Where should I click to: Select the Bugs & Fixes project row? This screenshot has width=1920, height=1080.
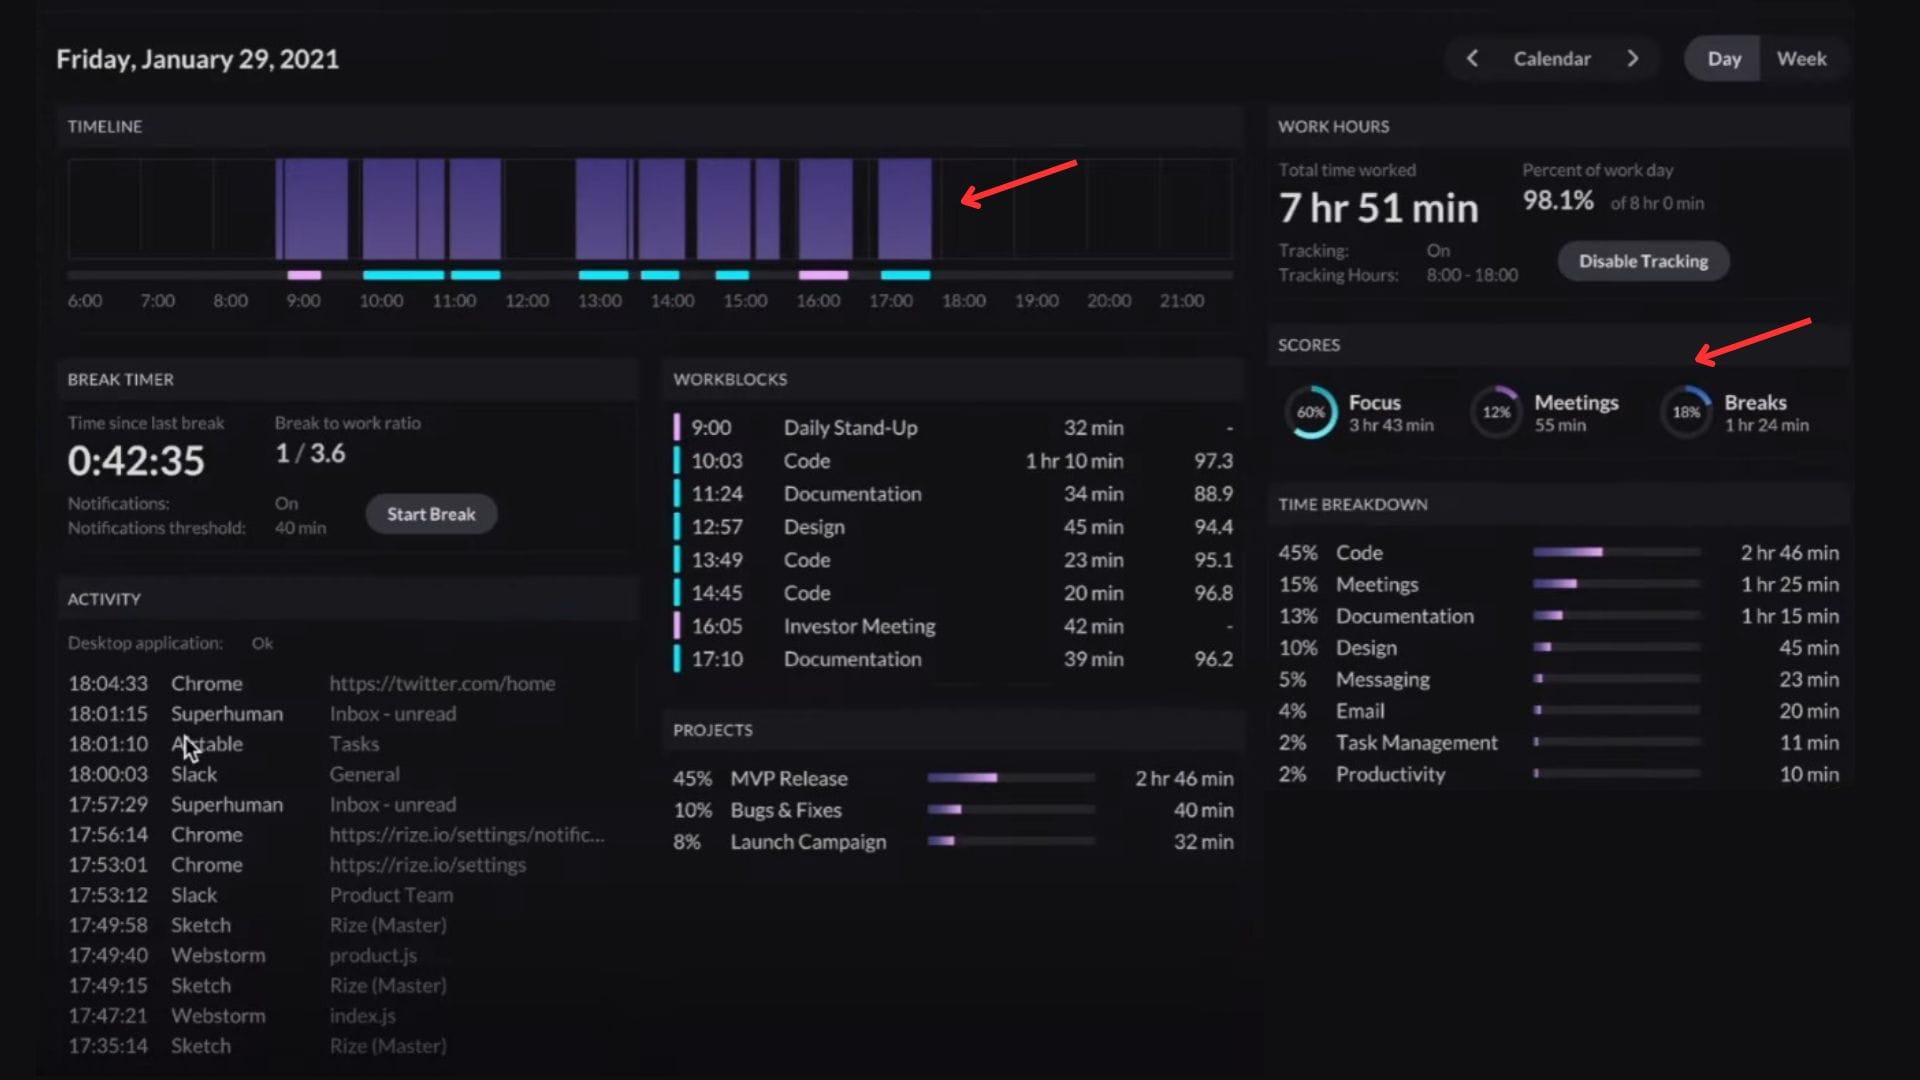click(x=786, y=810)
